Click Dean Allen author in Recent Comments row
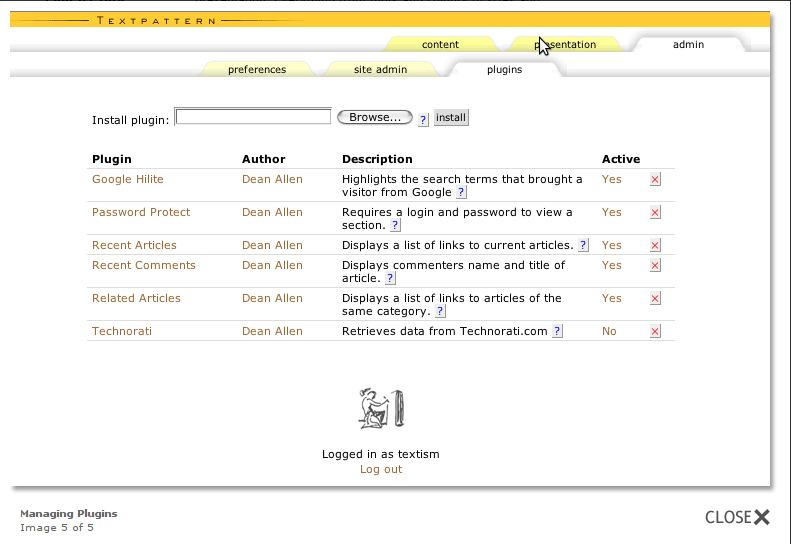This screenshot has width=791, height=544. (x=272, y=265)
